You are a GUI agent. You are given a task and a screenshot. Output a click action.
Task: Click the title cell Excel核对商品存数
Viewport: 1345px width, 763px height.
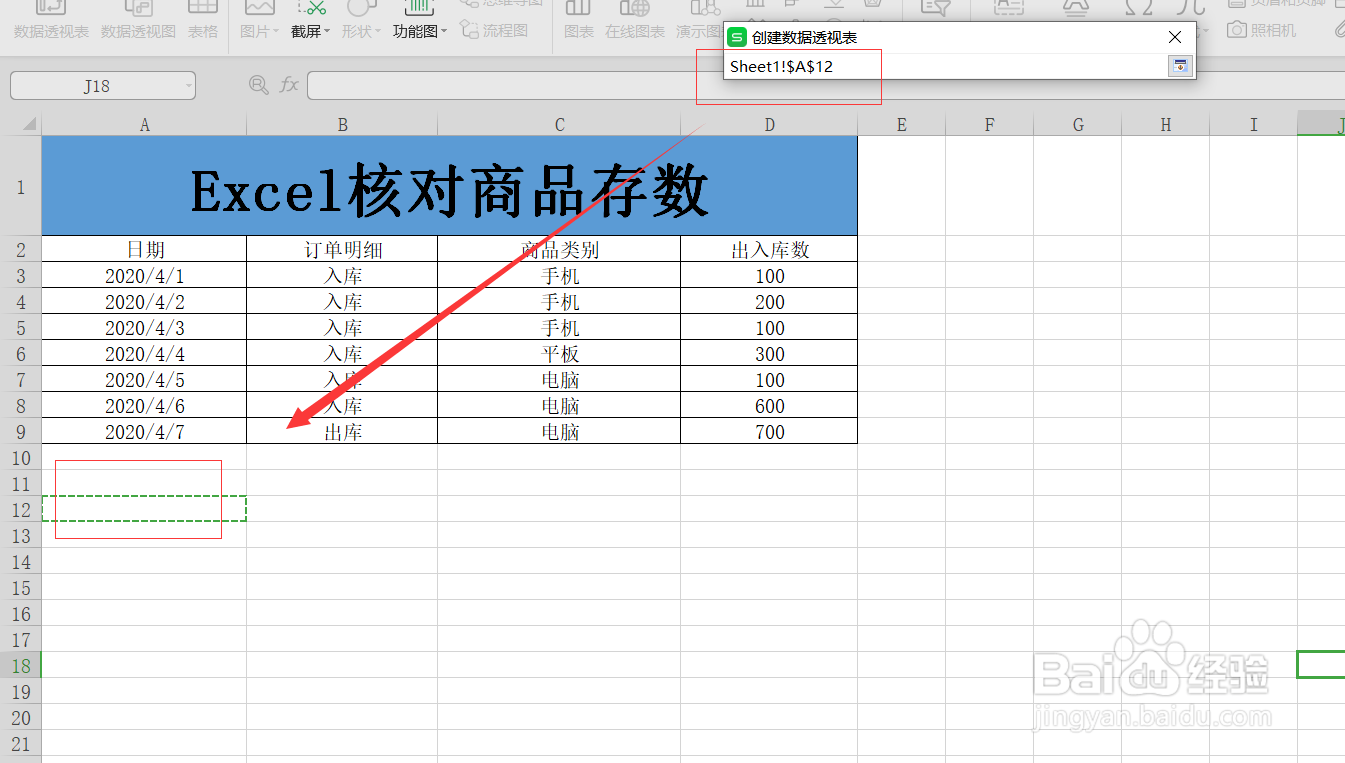point(450,186)
